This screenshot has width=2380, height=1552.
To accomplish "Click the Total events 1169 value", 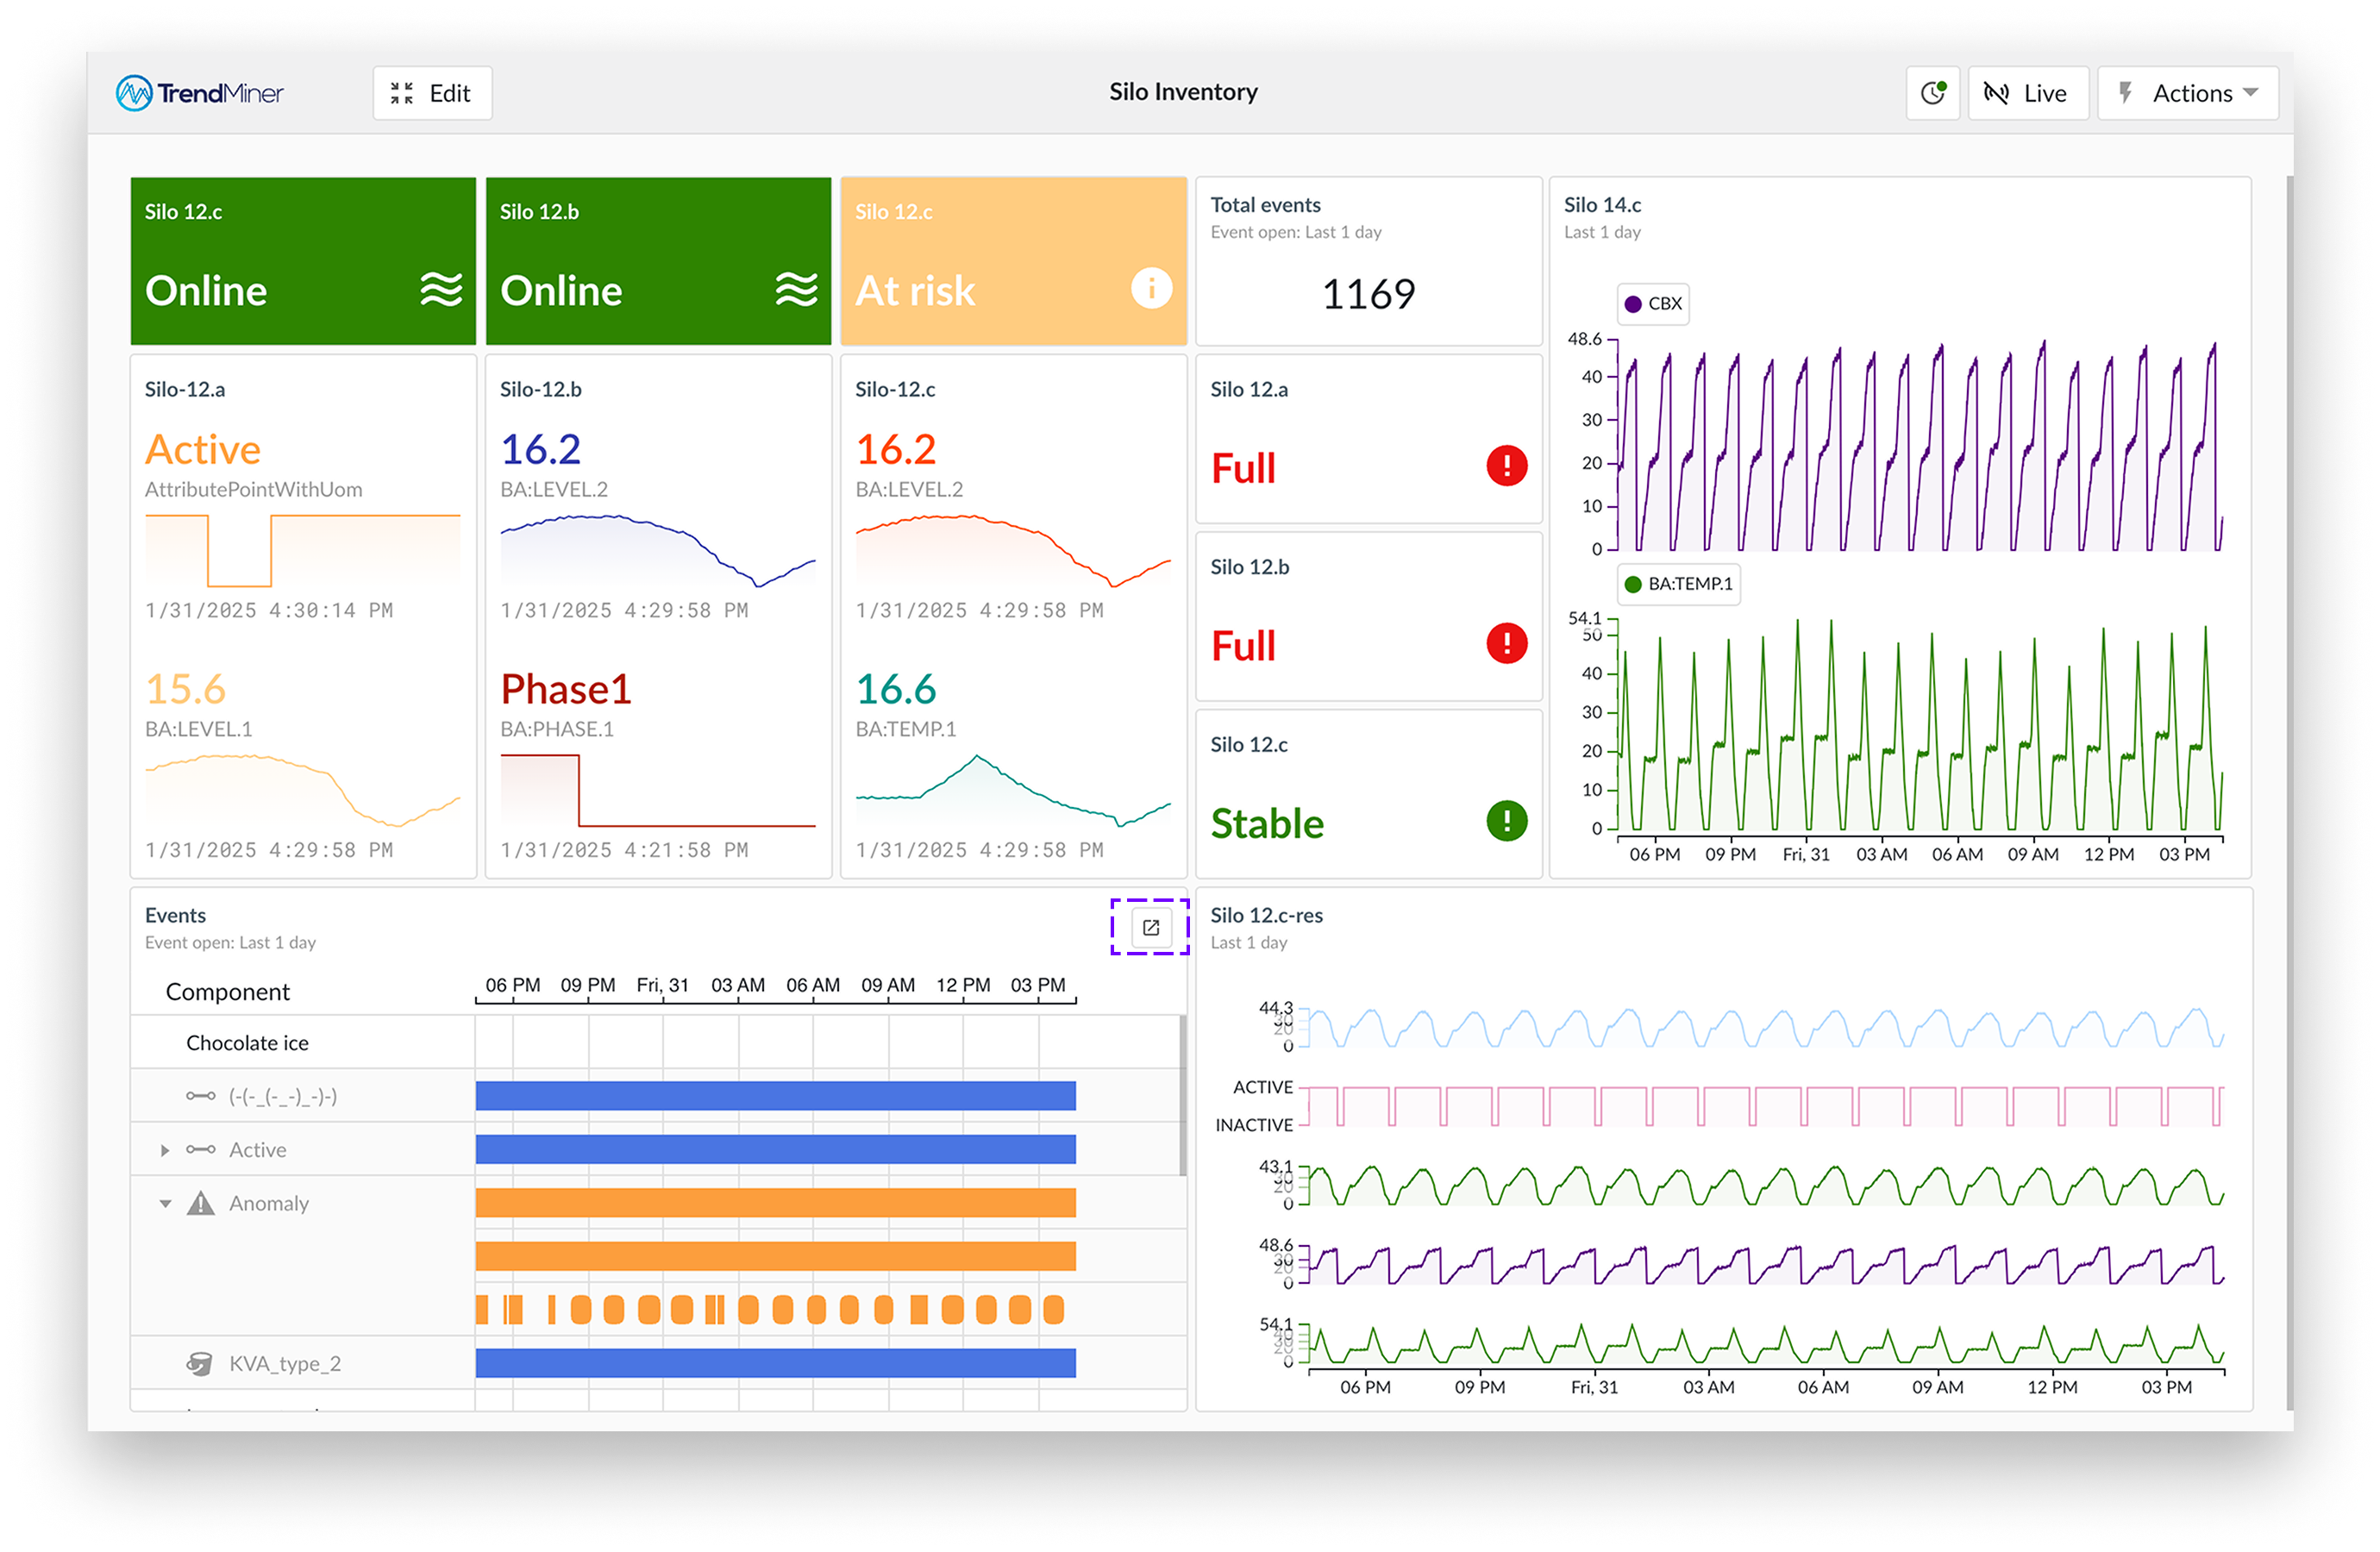I will (1367, 294).
